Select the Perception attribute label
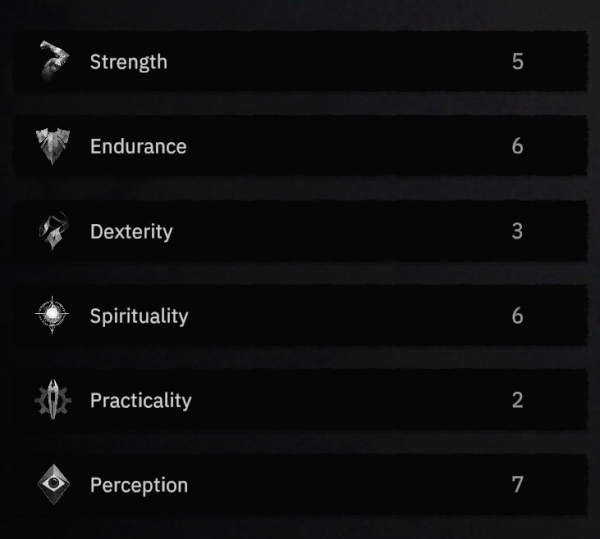This screenshot has width=600, height=539. pyautogui.click(x=139, y=486)
